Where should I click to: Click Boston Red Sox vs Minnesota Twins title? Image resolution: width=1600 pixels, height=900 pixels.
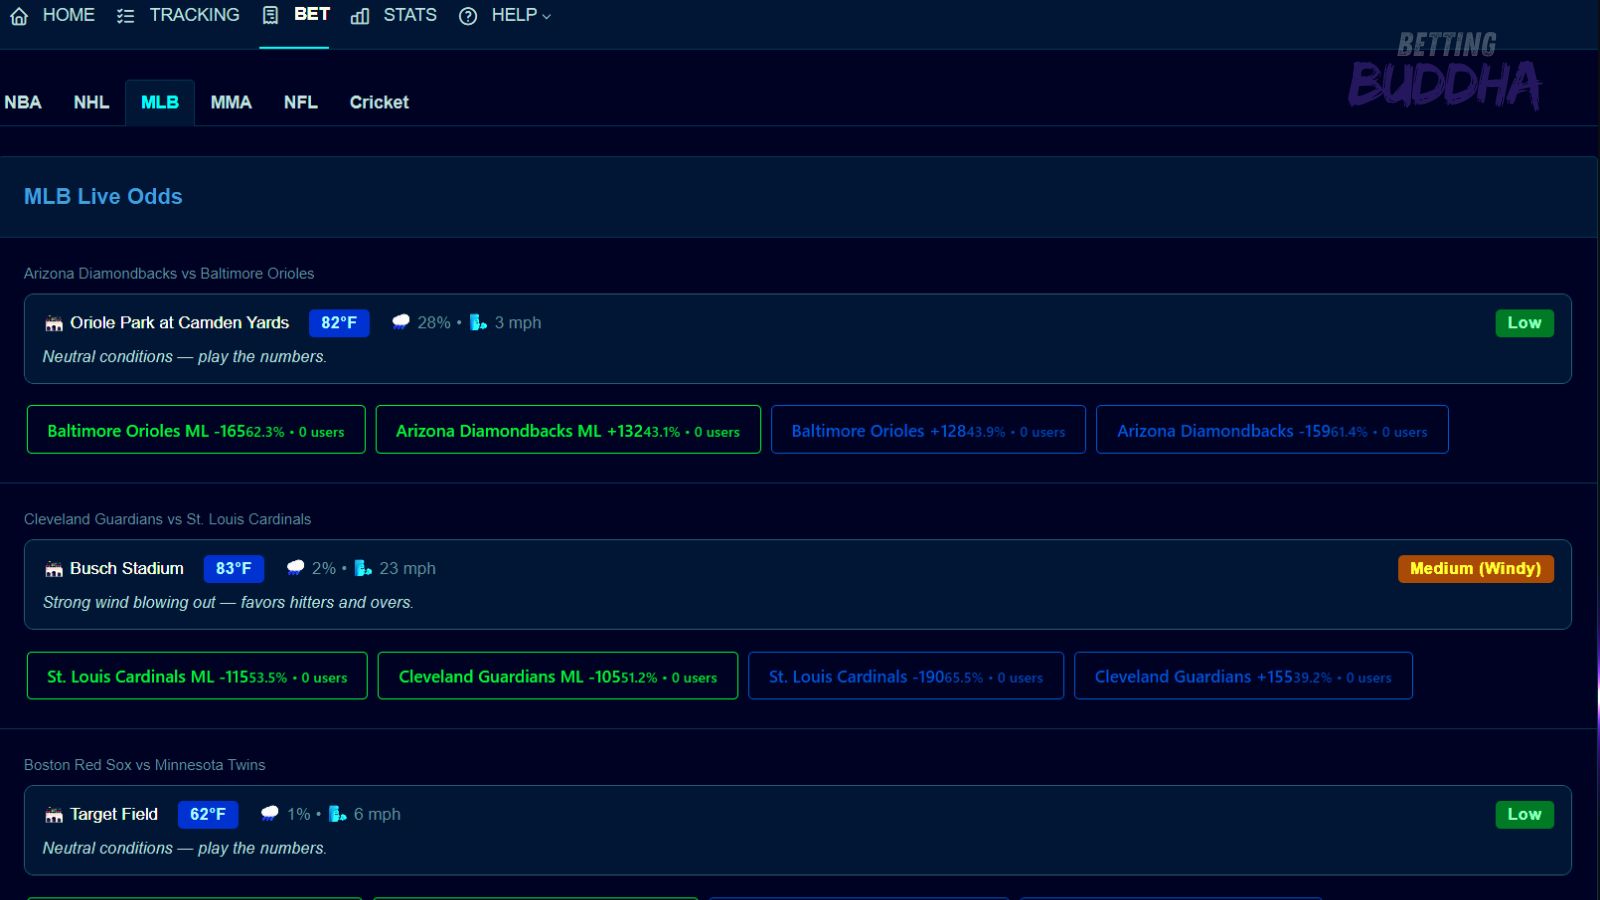tap(145, 765)
